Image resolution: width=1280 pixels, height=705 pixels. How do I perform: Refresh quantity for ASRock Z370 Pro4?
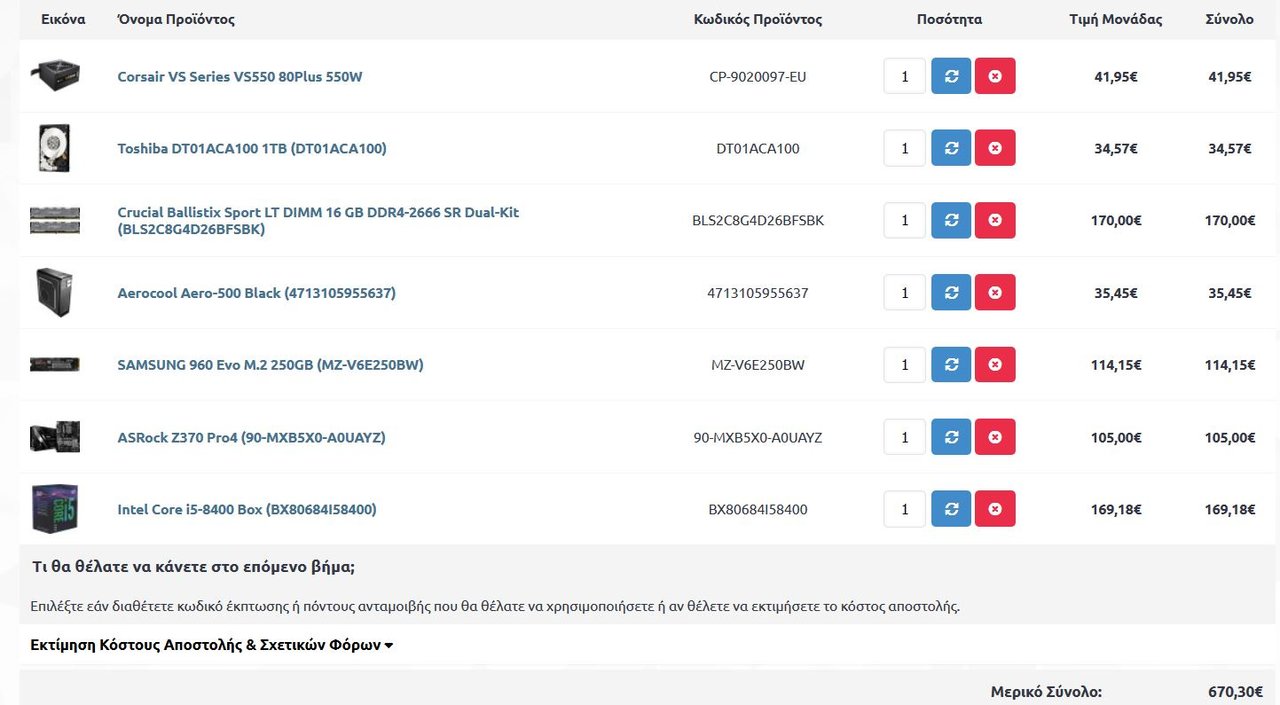951,437
